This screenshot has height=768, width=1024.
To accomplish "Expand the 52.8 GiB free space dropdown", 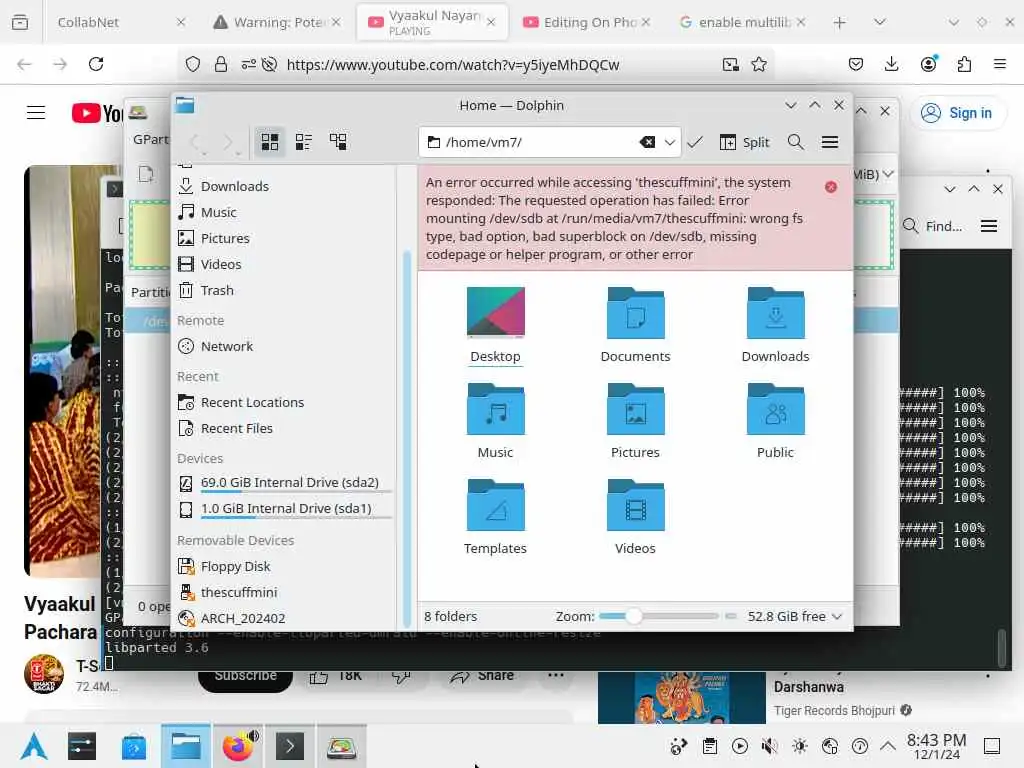I will pos(837,616).
